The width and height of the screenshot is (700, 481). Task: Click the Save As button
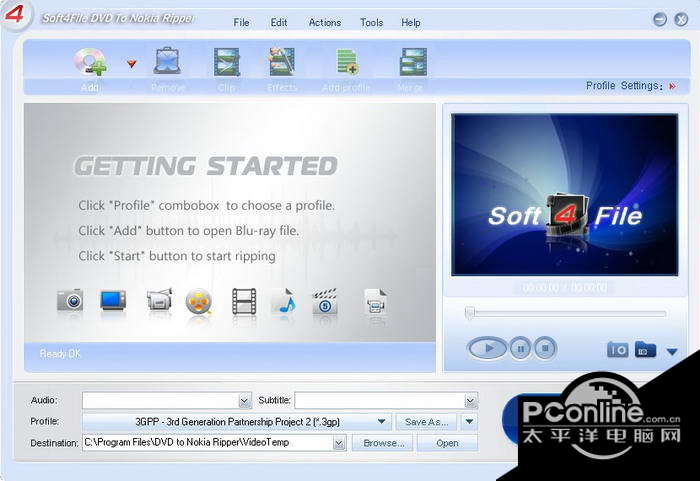426,422
